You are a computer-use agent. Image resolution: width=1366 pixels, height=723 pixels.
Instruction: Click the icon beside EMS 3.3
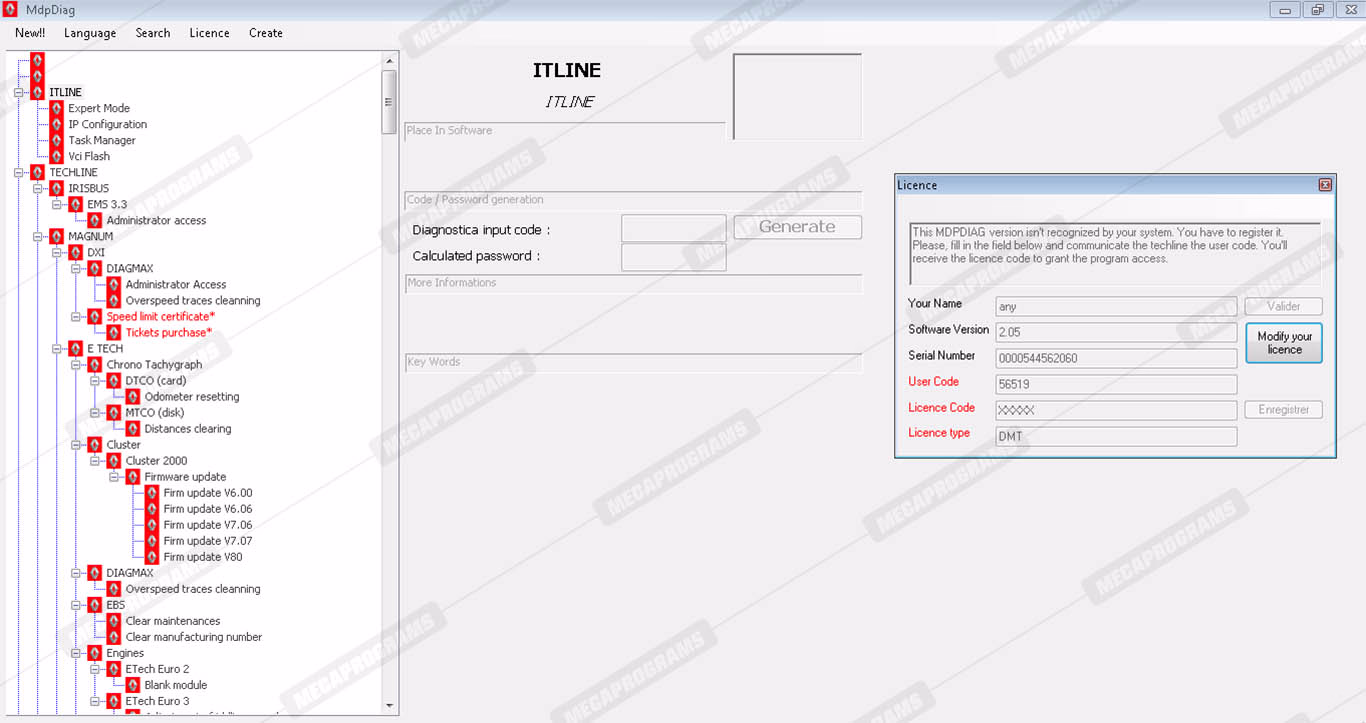click(75, 204)
